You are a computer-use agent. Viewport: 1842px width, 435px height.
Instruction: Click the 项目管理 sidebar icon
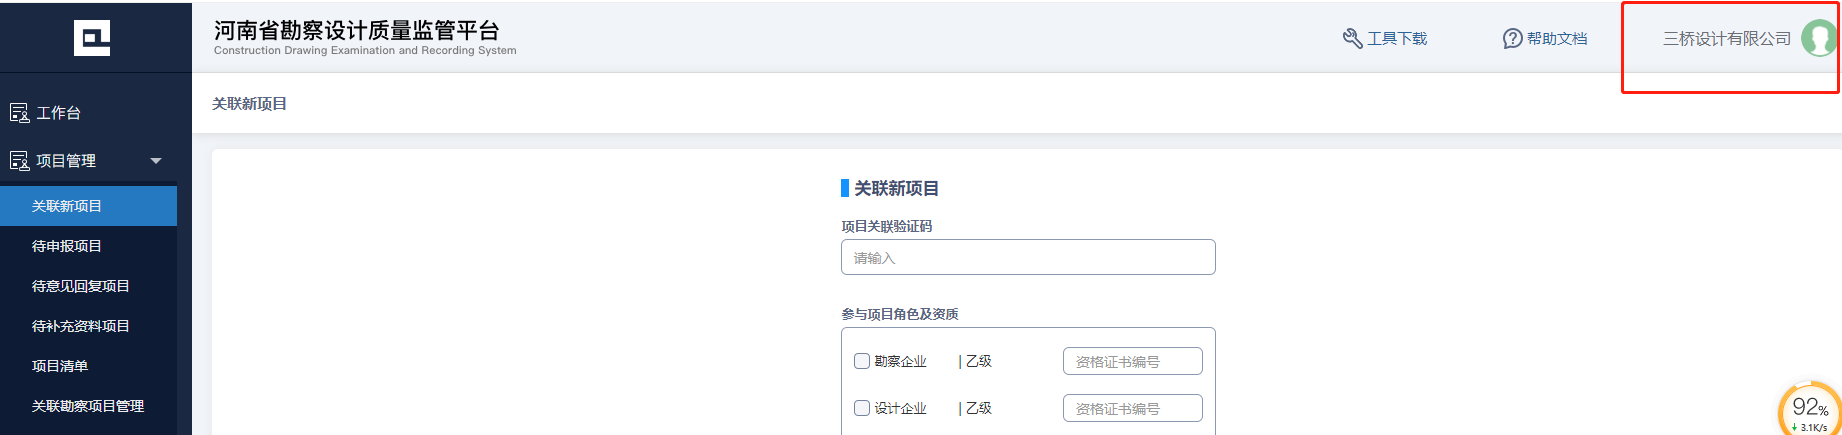[x=19, y=161]
